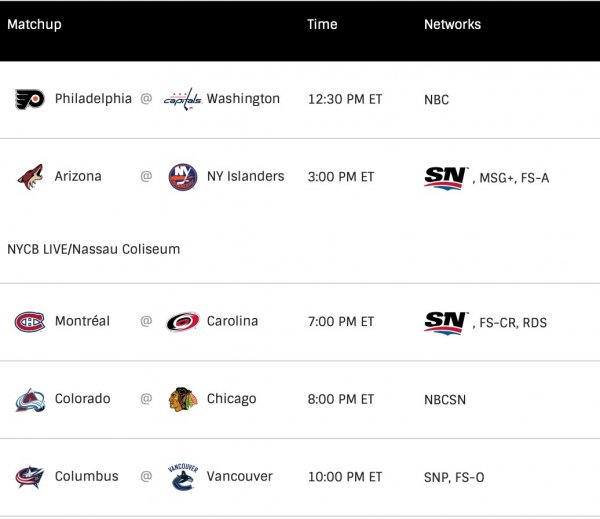Image resolution: width=600 pixels, height=519 pixels.
Task: Click the Colorado Avalanche logo
Action: coord(30,399)
